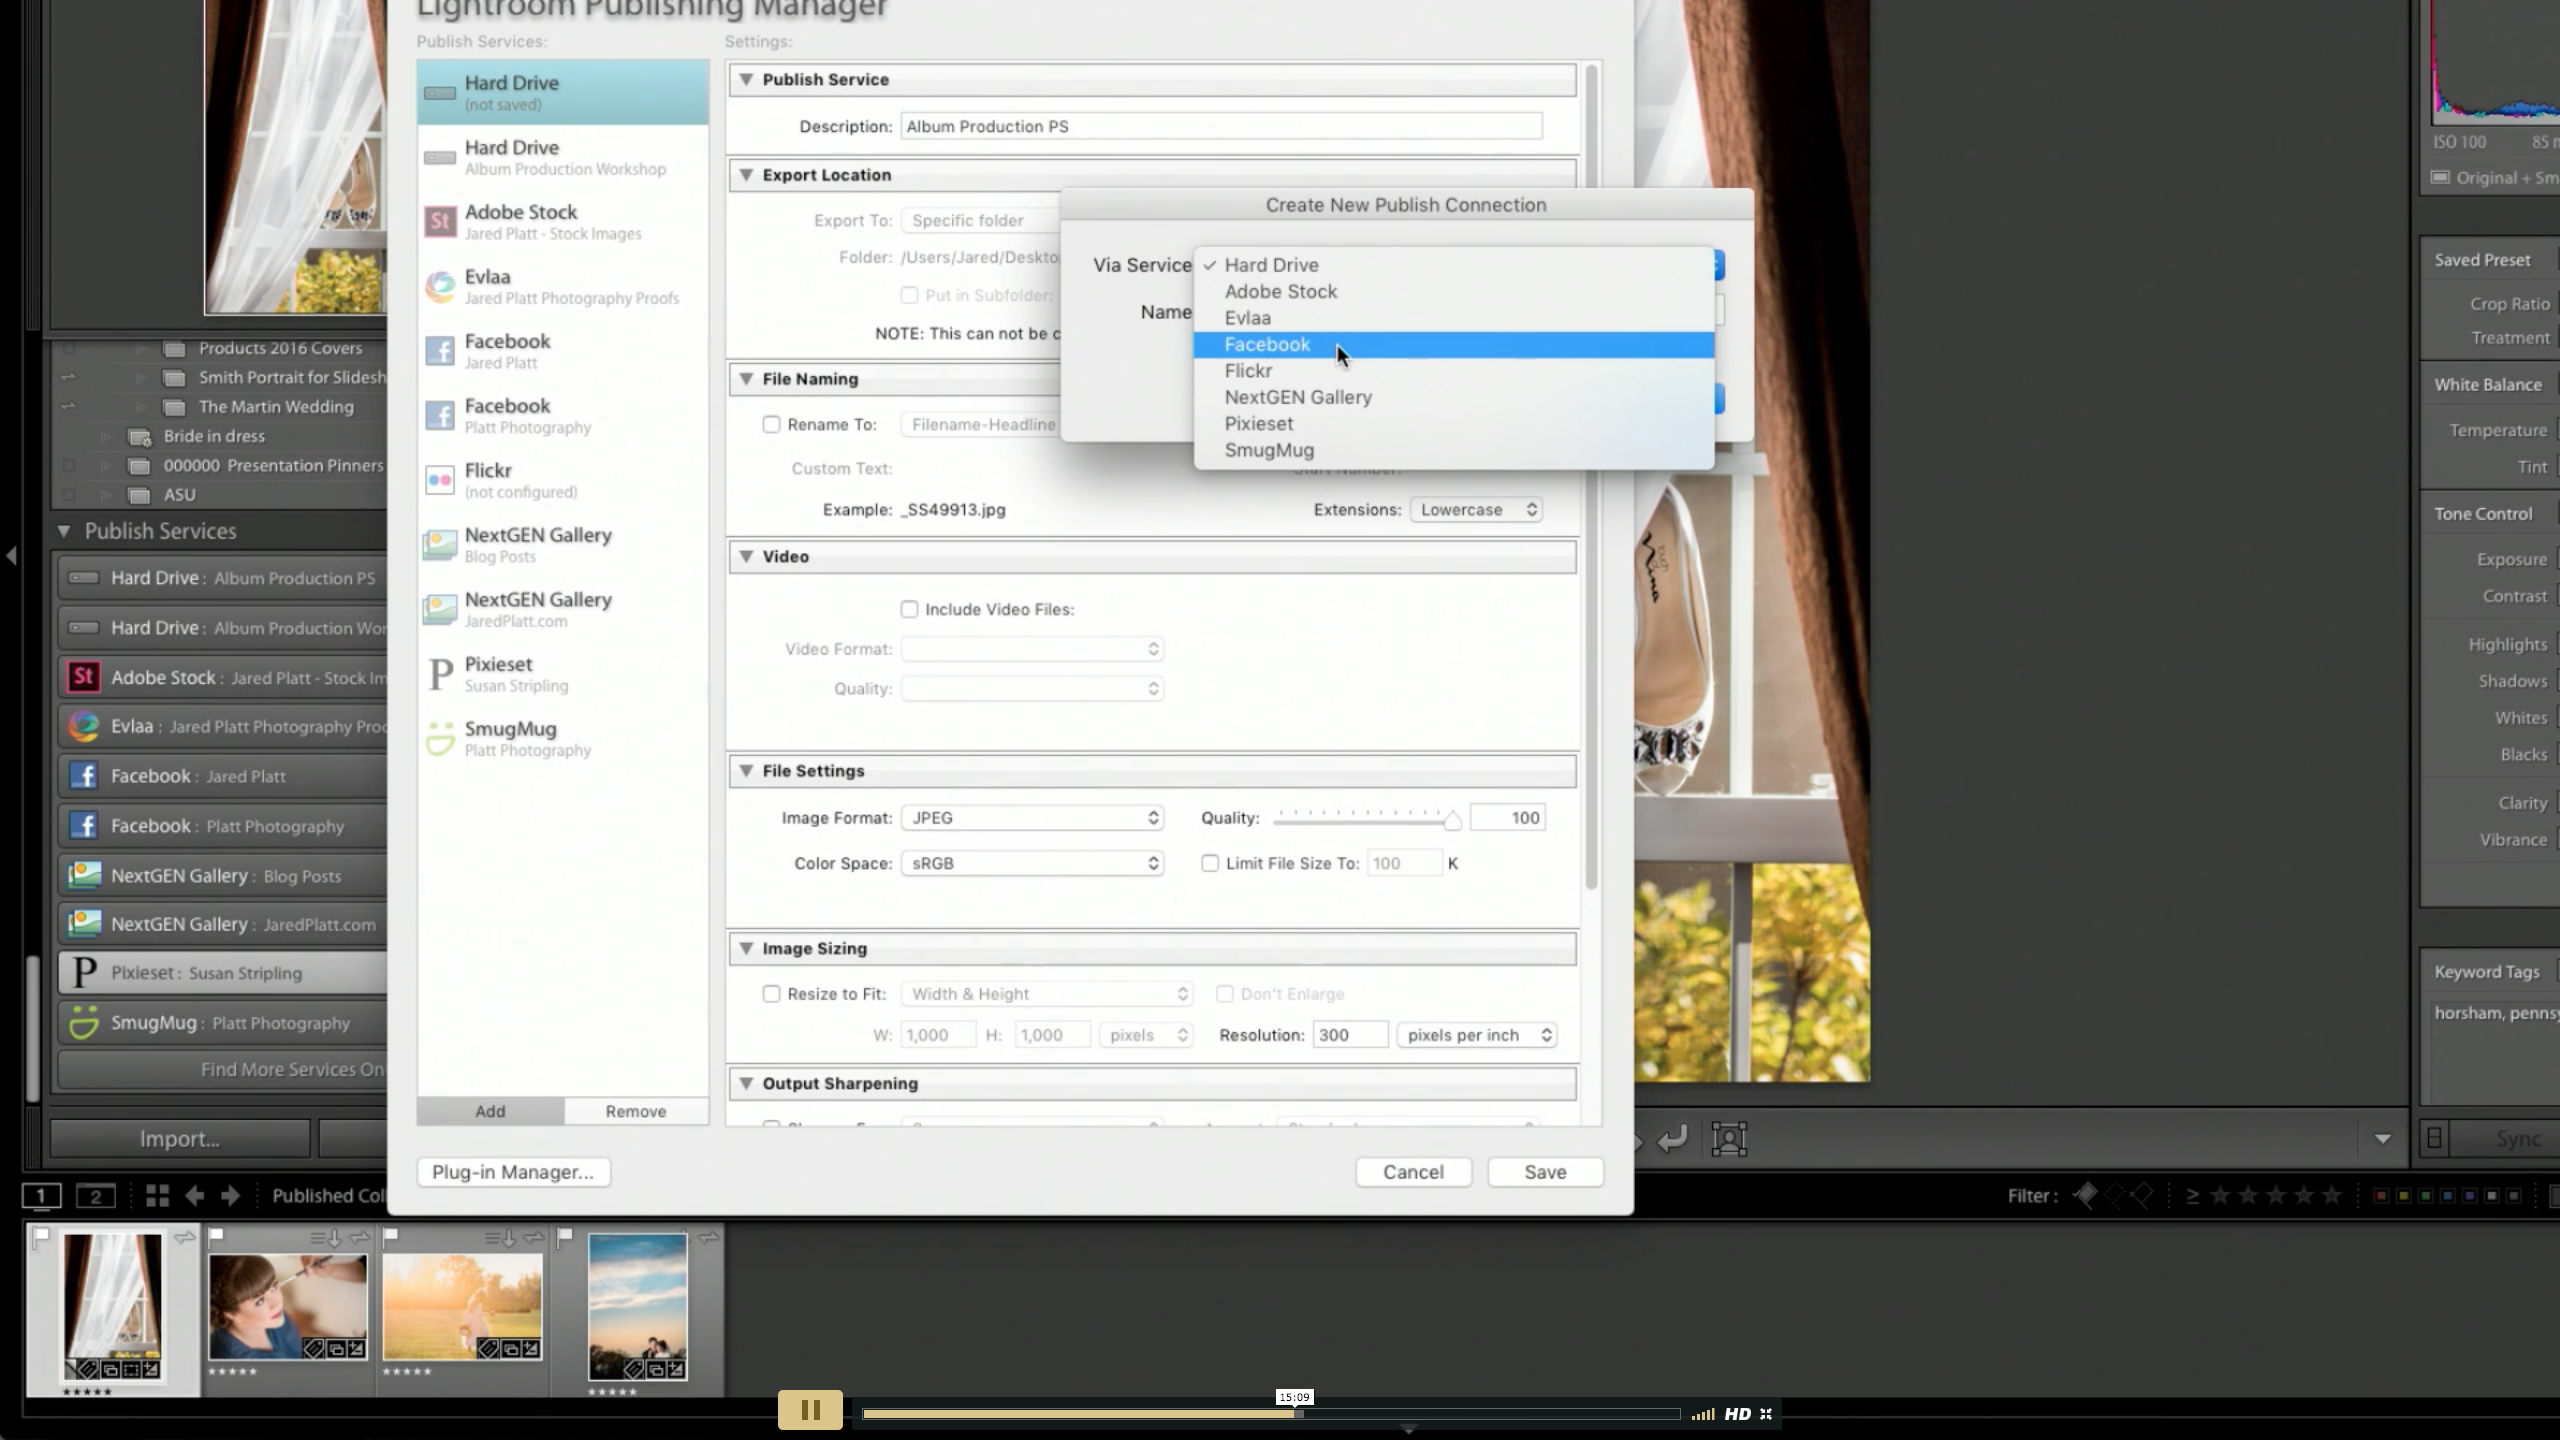Viewport: 2560px width, 1440px height.
Task: Collapse Publish Services panel in left sidebar
Action: [x=64, y=531]
